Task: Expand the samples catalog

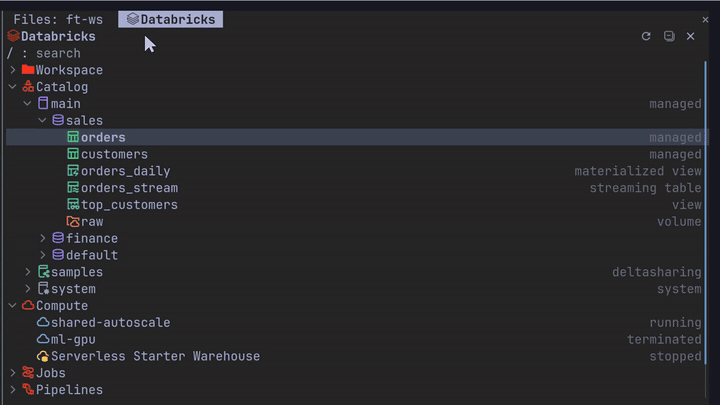Action: coord(28,272)
